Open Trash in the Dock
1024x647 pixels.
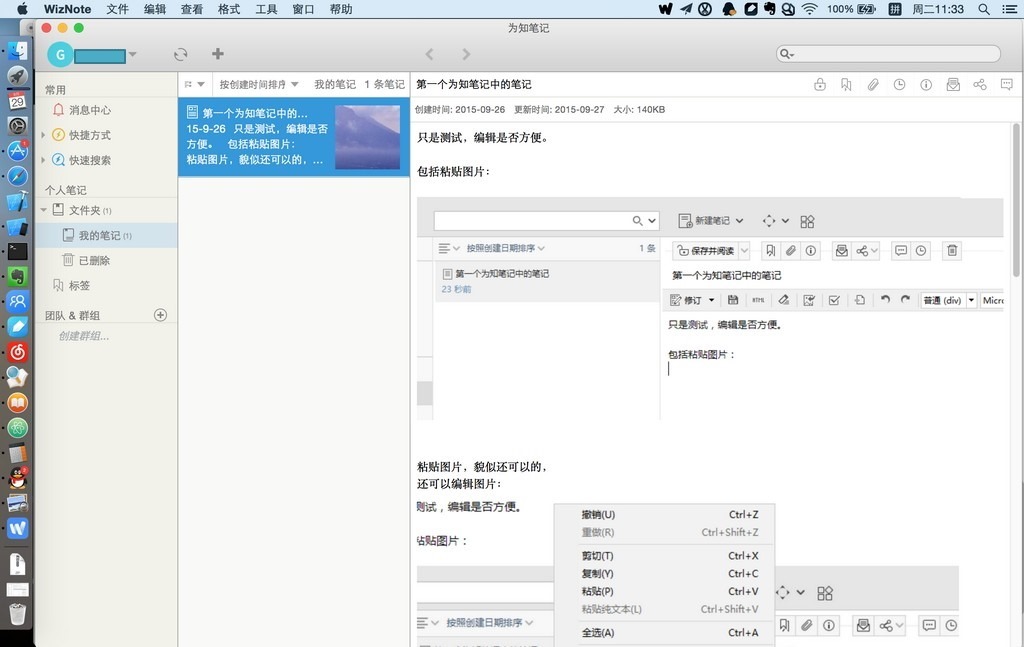18,614
